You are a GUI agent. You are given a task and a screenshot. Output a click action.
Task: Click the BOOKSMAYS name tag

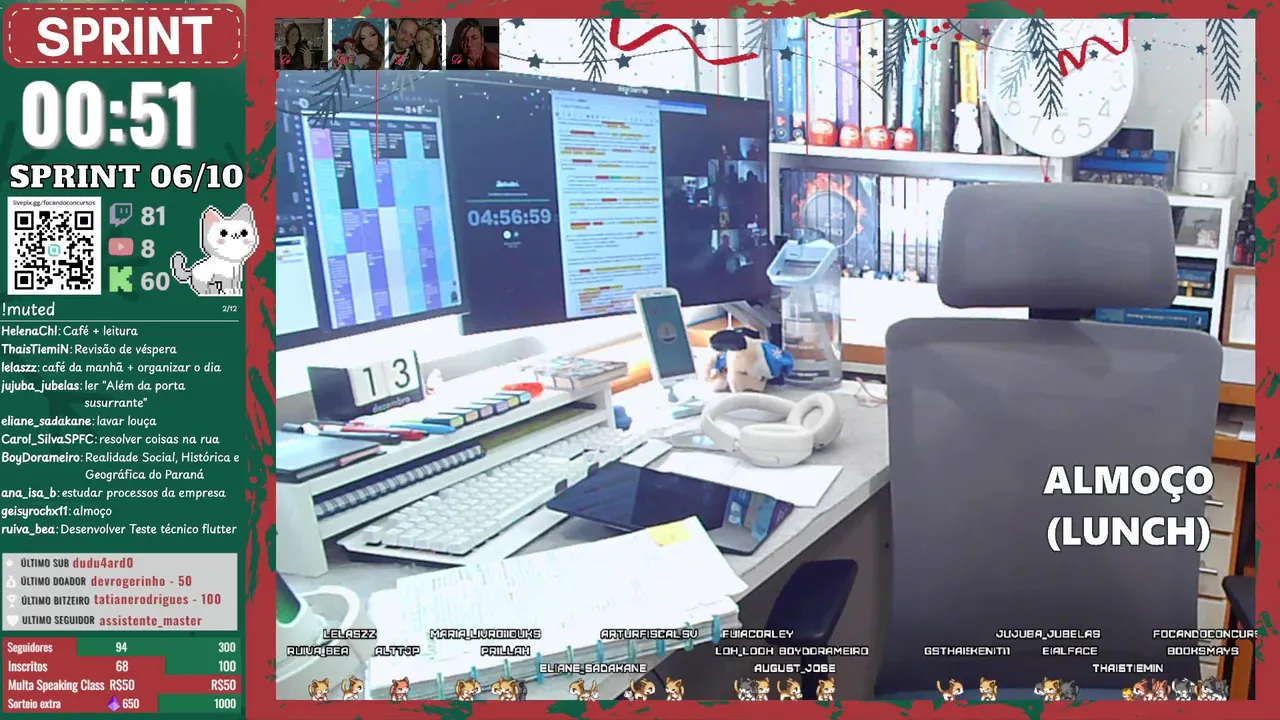click(1203, 651)
